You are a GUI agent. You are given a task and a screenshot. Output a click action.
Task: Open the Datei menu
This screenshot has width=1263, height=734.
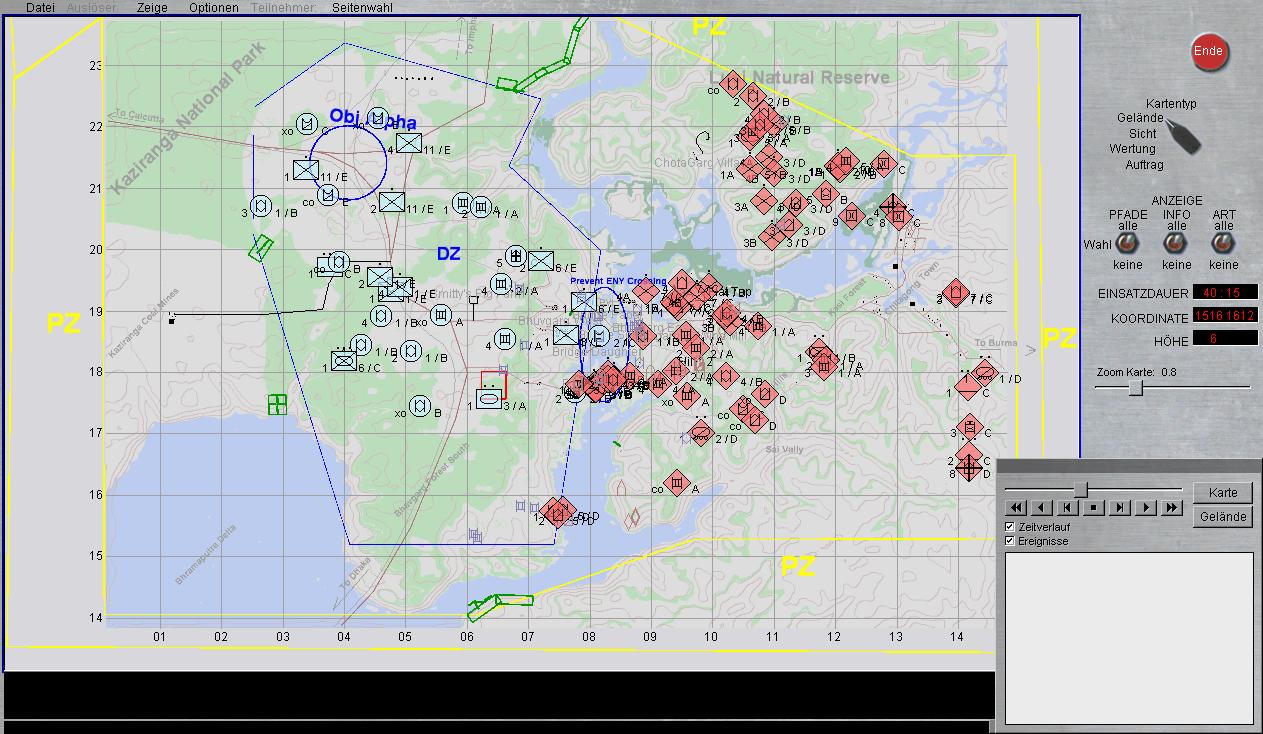pyautogui.click(x=40, y=8)
